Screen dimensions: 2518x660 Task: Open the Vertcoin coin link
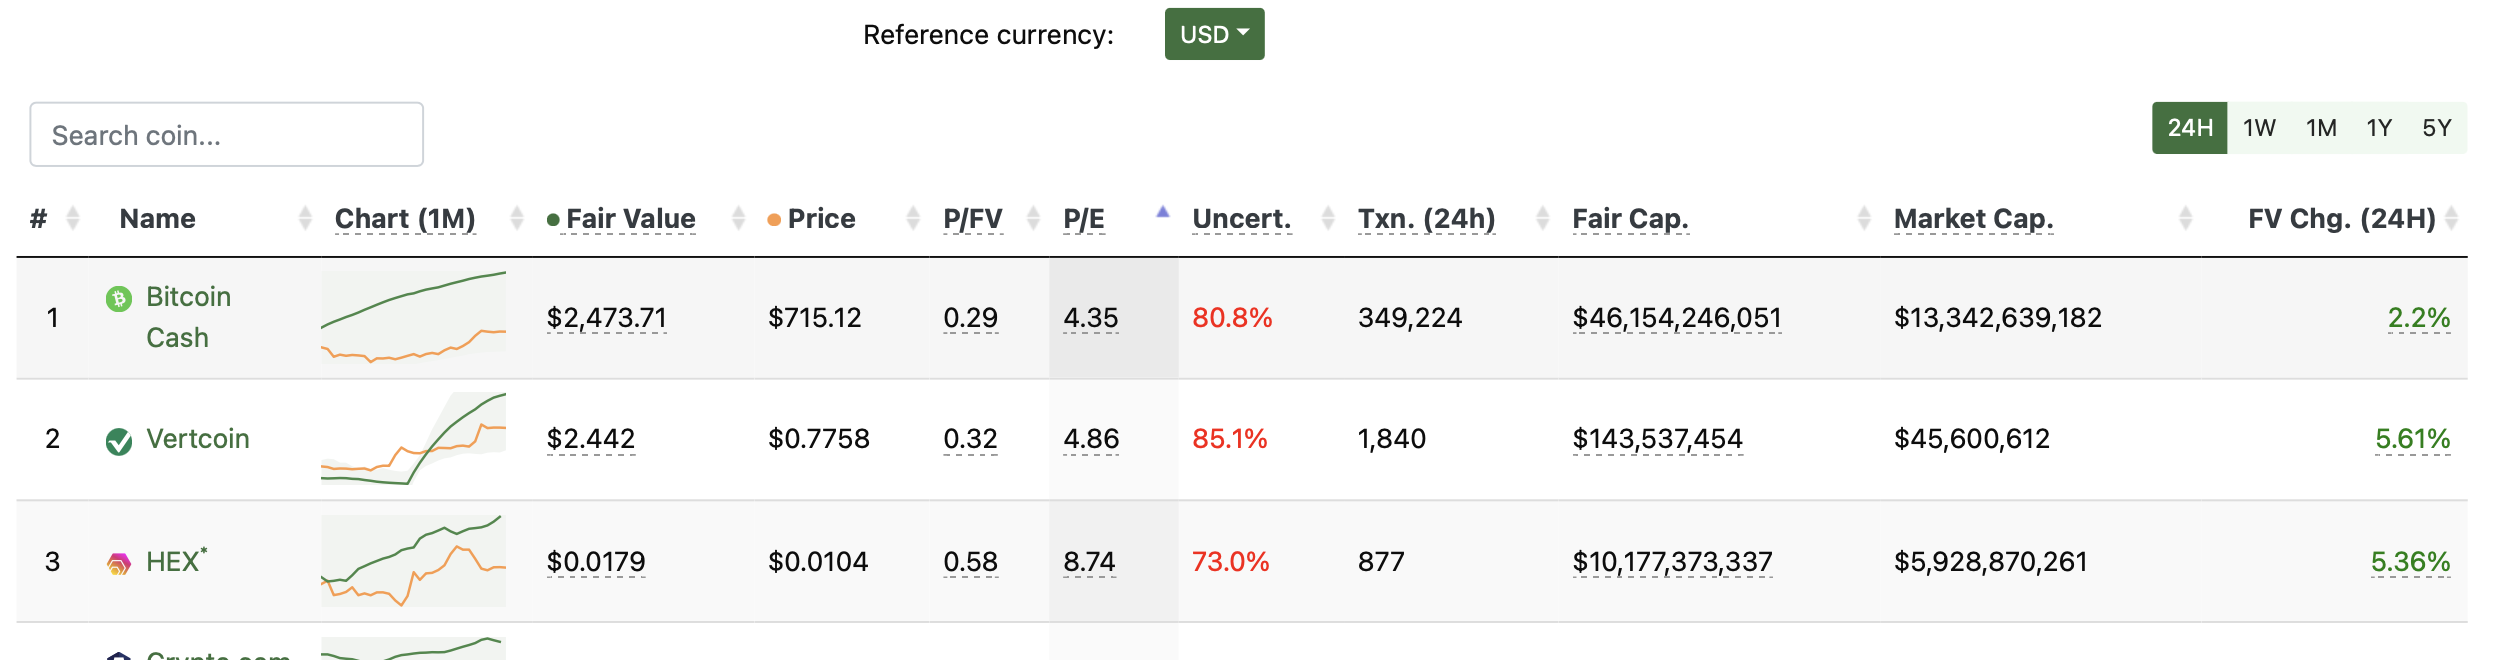pos(197,439)
